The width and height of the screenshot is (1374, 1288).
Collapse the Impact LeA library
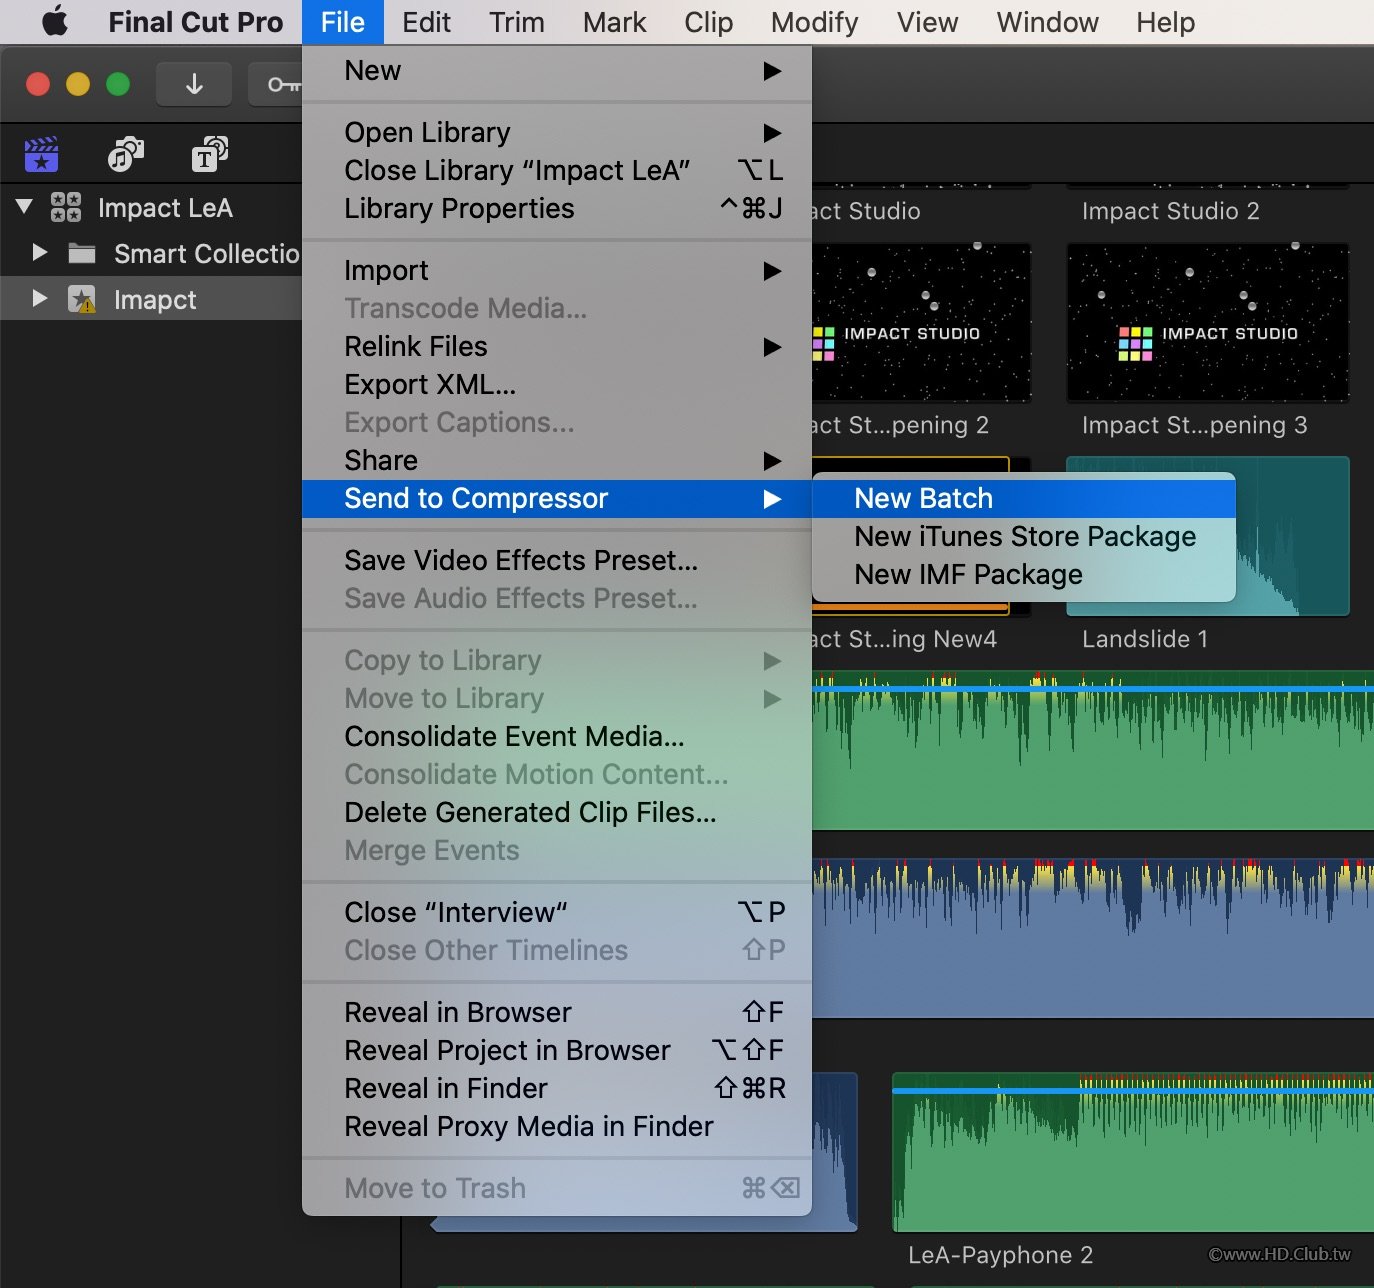(x=25, y=208)
